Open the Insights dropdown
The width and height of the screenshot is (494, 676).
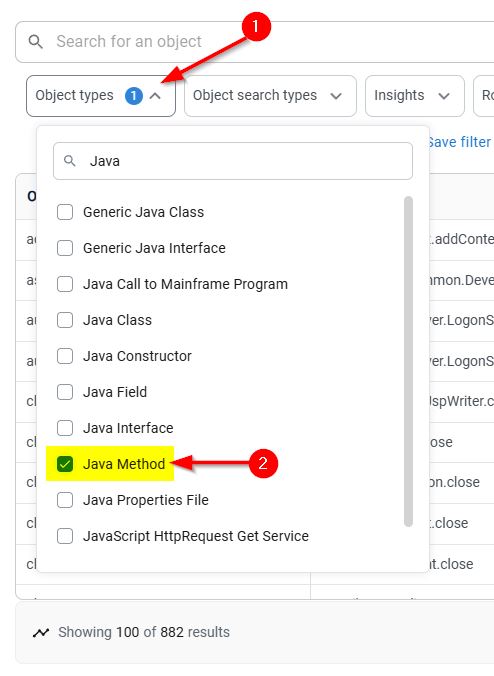415,96
